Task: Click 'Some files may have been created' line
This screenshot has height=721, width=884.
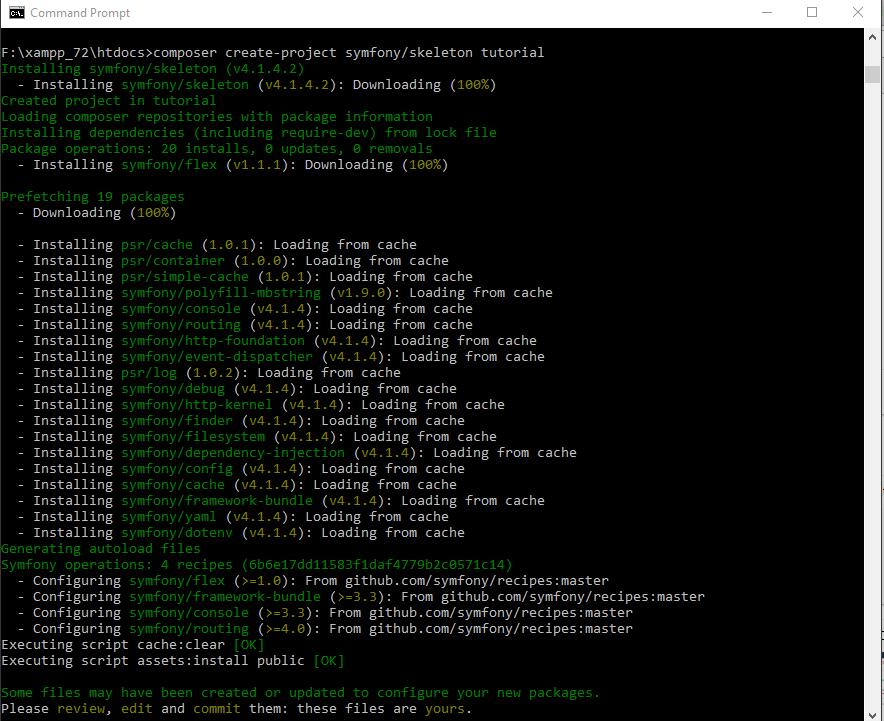Action: 300,693
